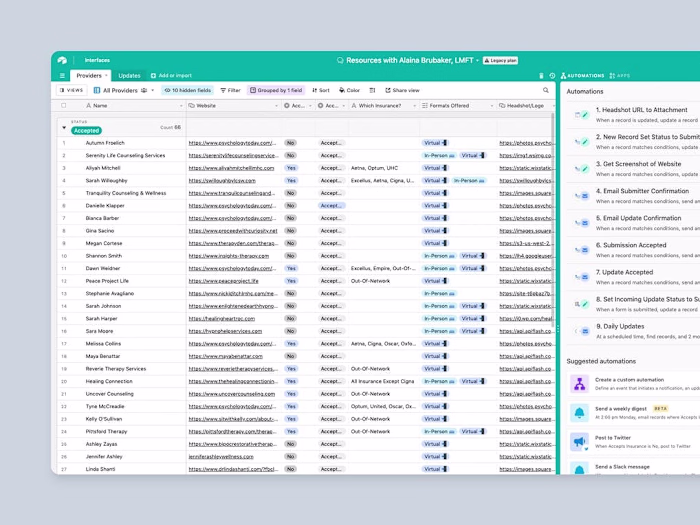The width and height of the screenshot is (700, 525).
Task: Click the Share view button
Action: (x=402, y=90)
